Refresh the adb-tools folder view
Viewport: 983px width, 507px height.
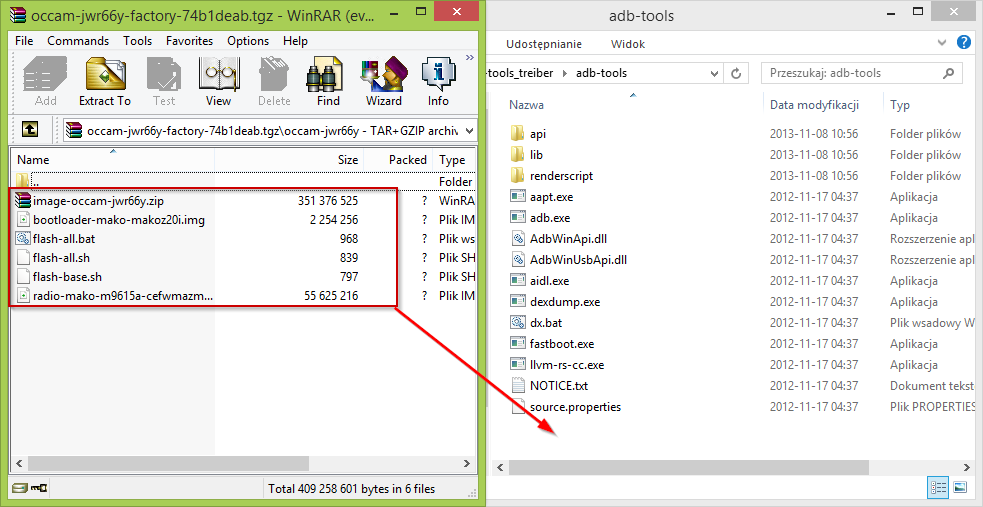pos(737,73)
